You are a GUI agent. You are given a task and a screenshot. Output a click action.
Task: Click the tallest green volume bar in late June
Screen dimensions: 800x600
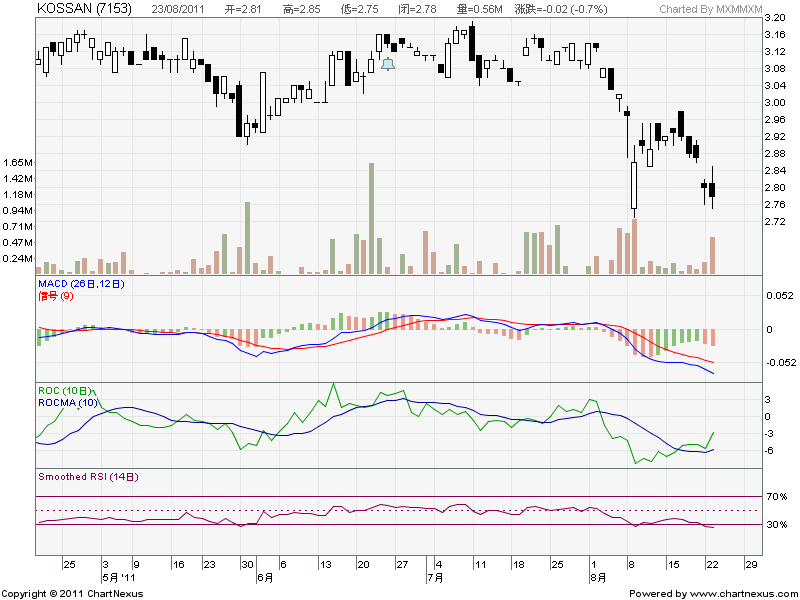click(371, 218)
